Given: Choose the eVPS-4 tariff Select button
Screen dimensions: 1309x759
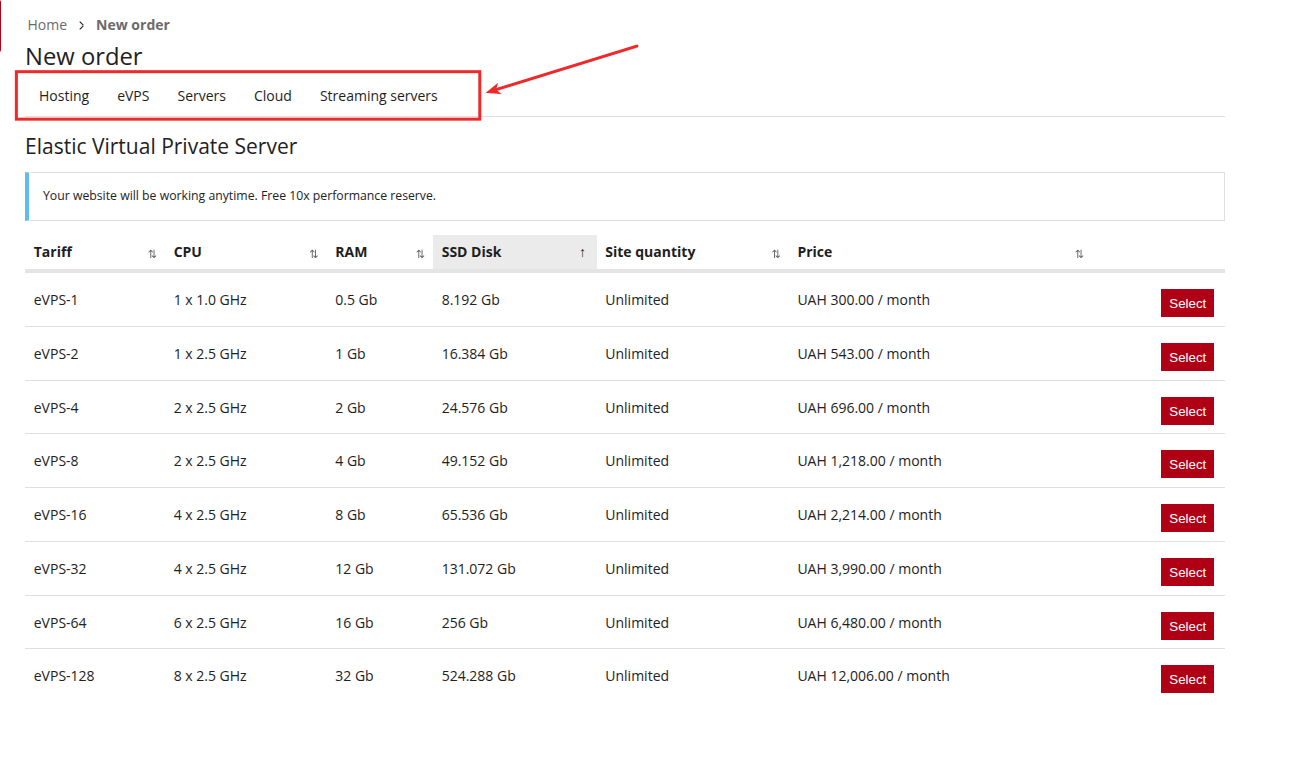Looking at the screenshot, I should [1187, 411].
